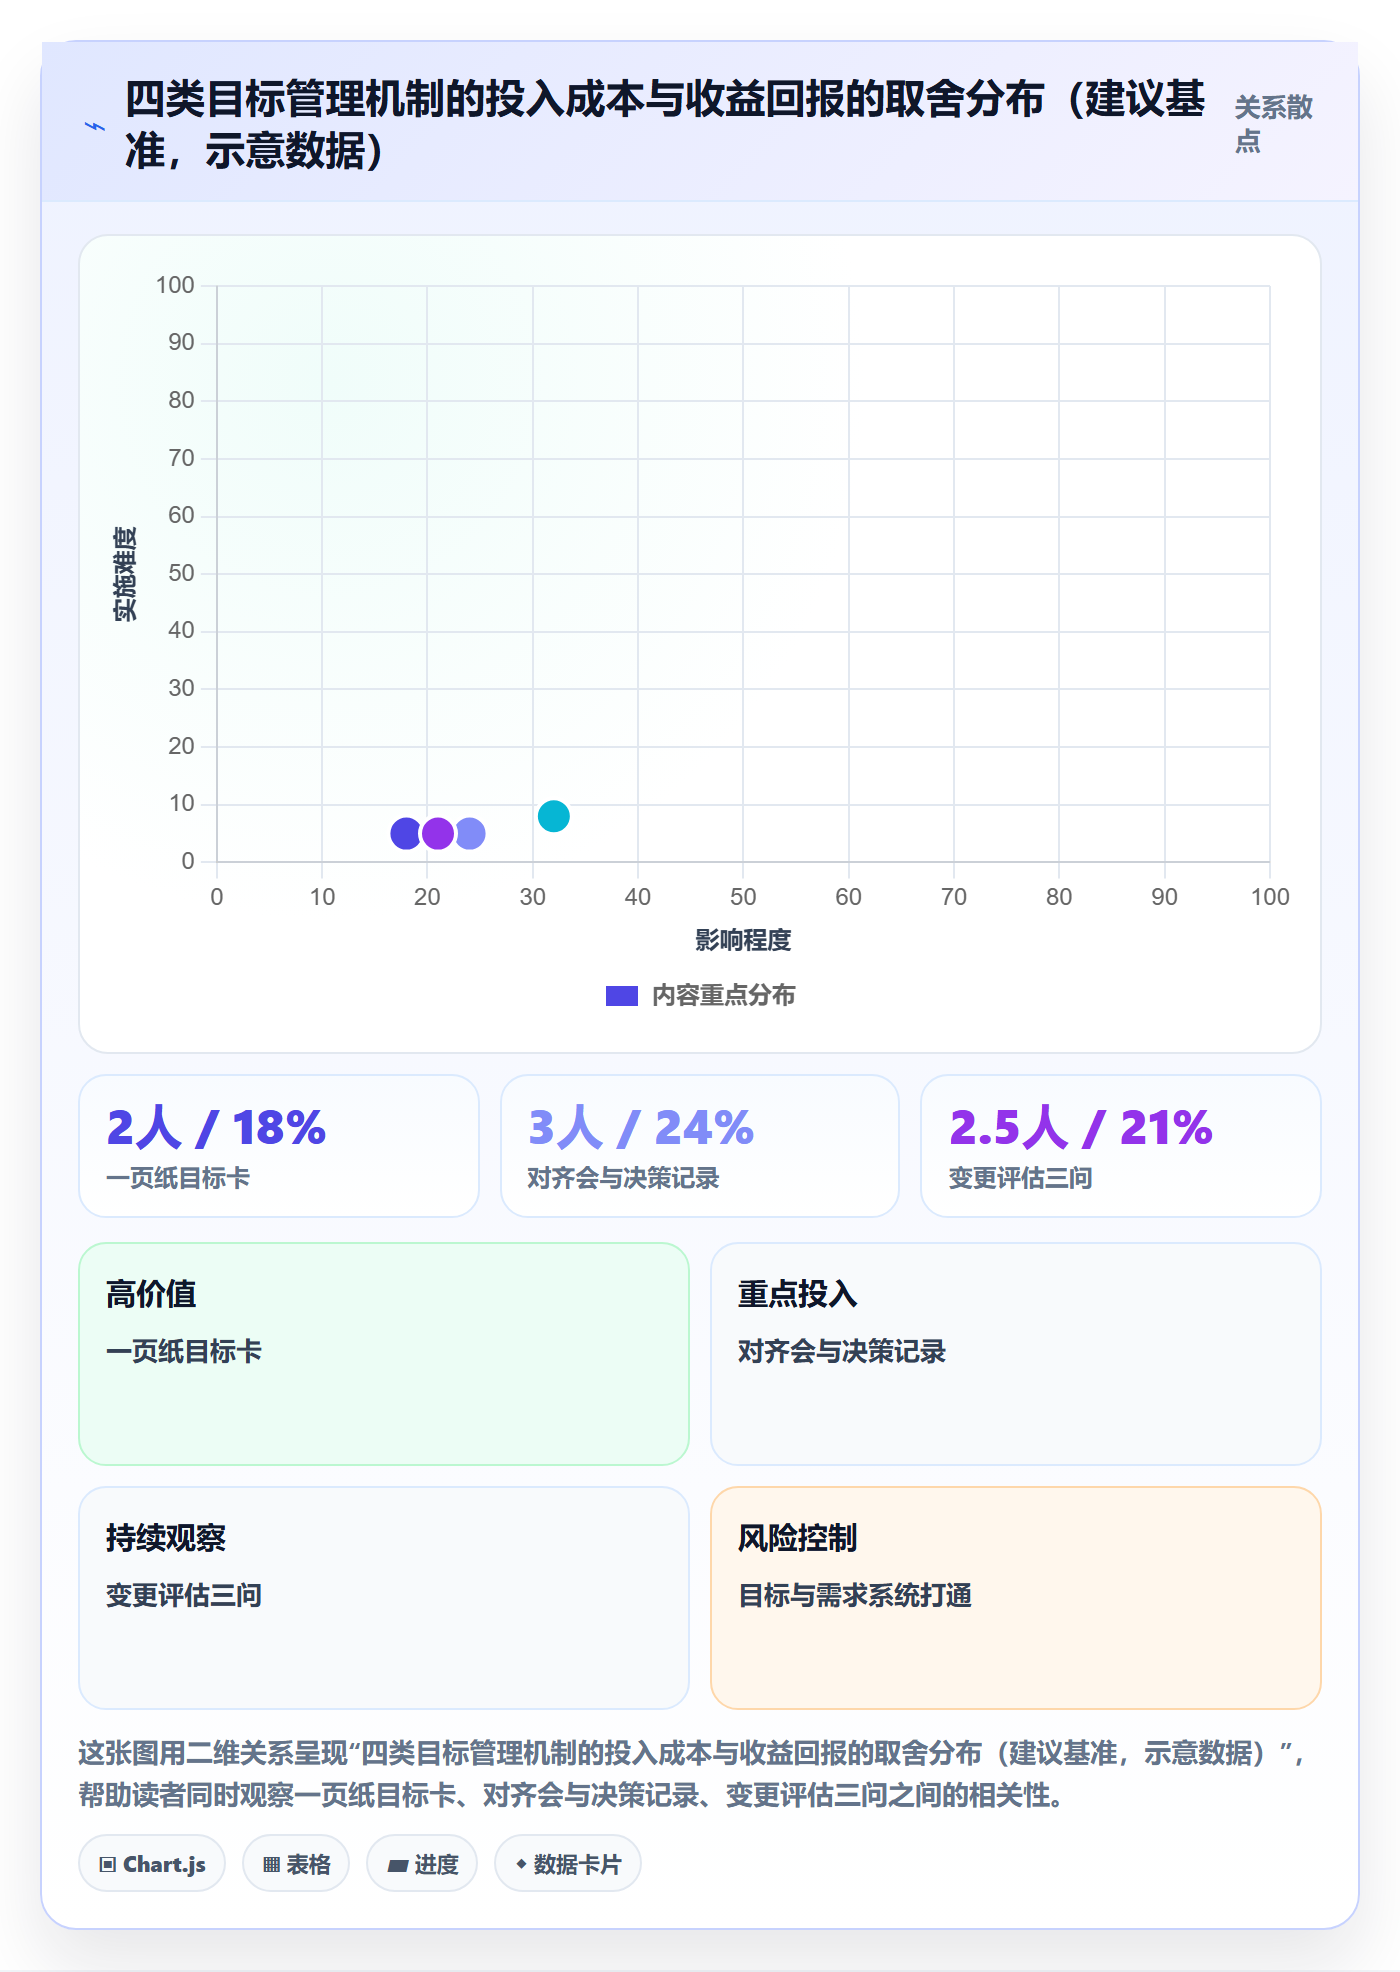1400x1972 pixels.
Task: Select the 3人 / 24% metric value
Action: (641, 1128)
